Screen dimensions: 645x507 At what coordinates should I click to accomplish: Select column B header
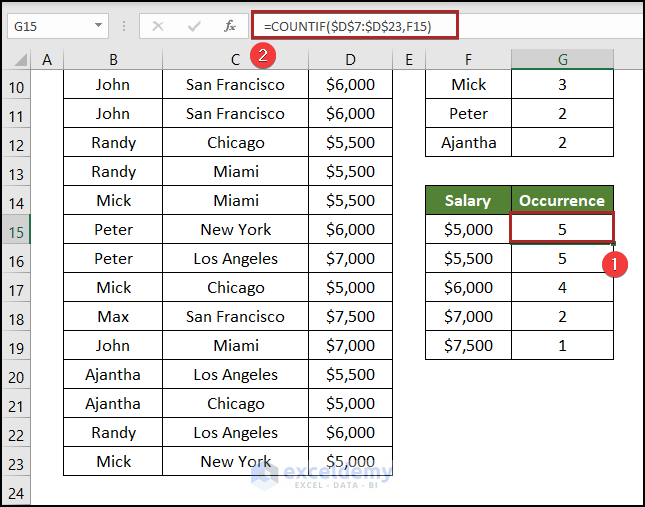(x=113, y=61)
